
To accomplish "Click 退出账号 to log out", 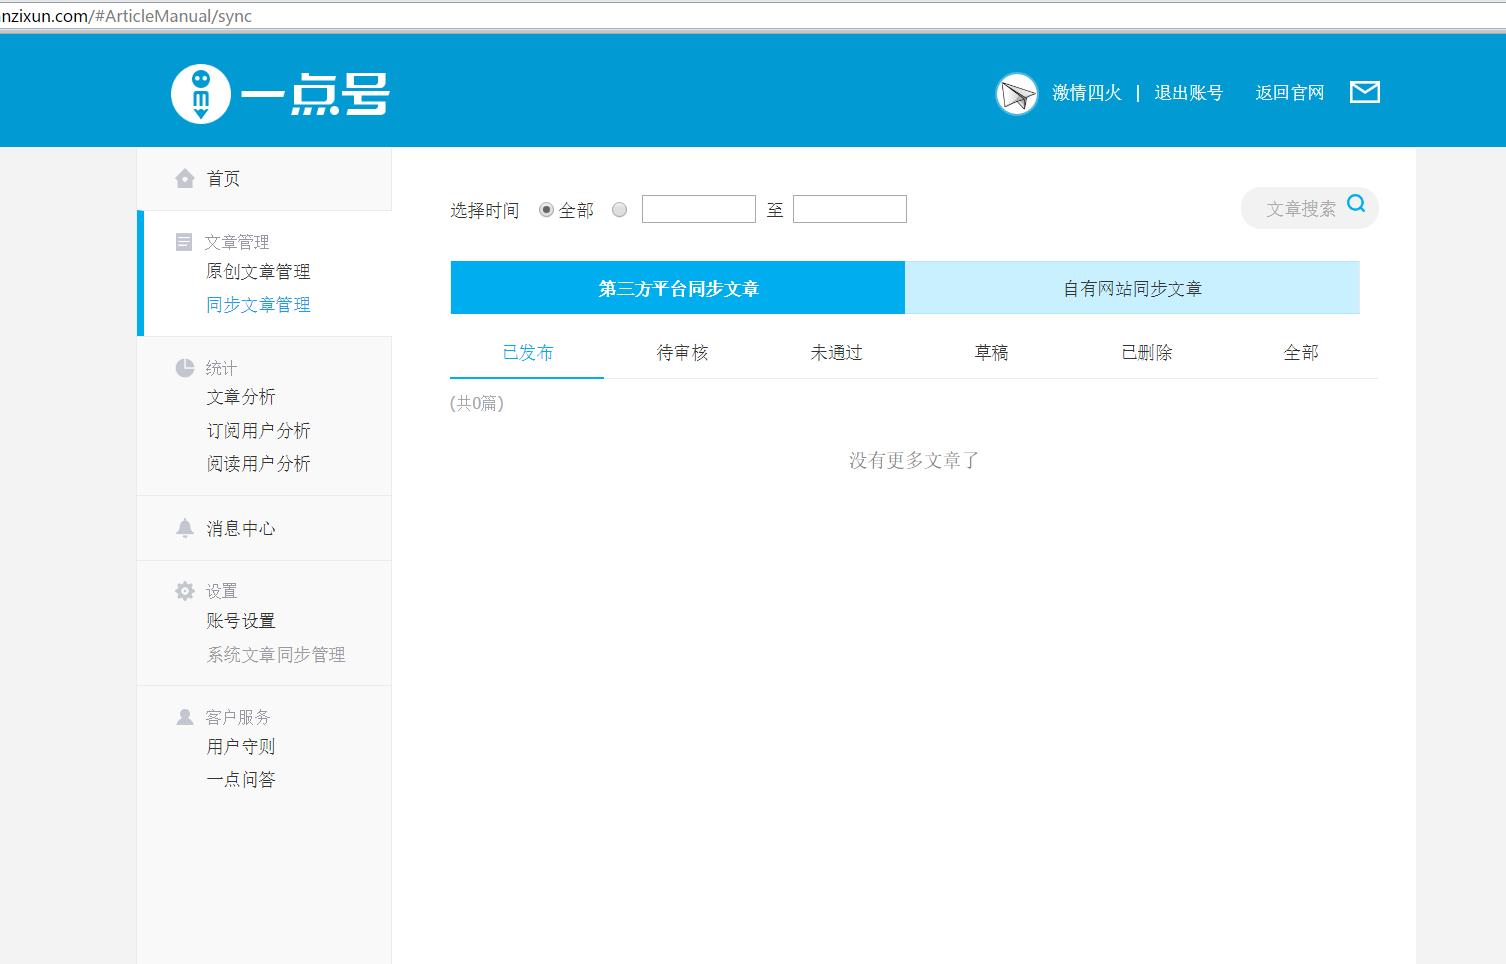I will point(1189,92).
